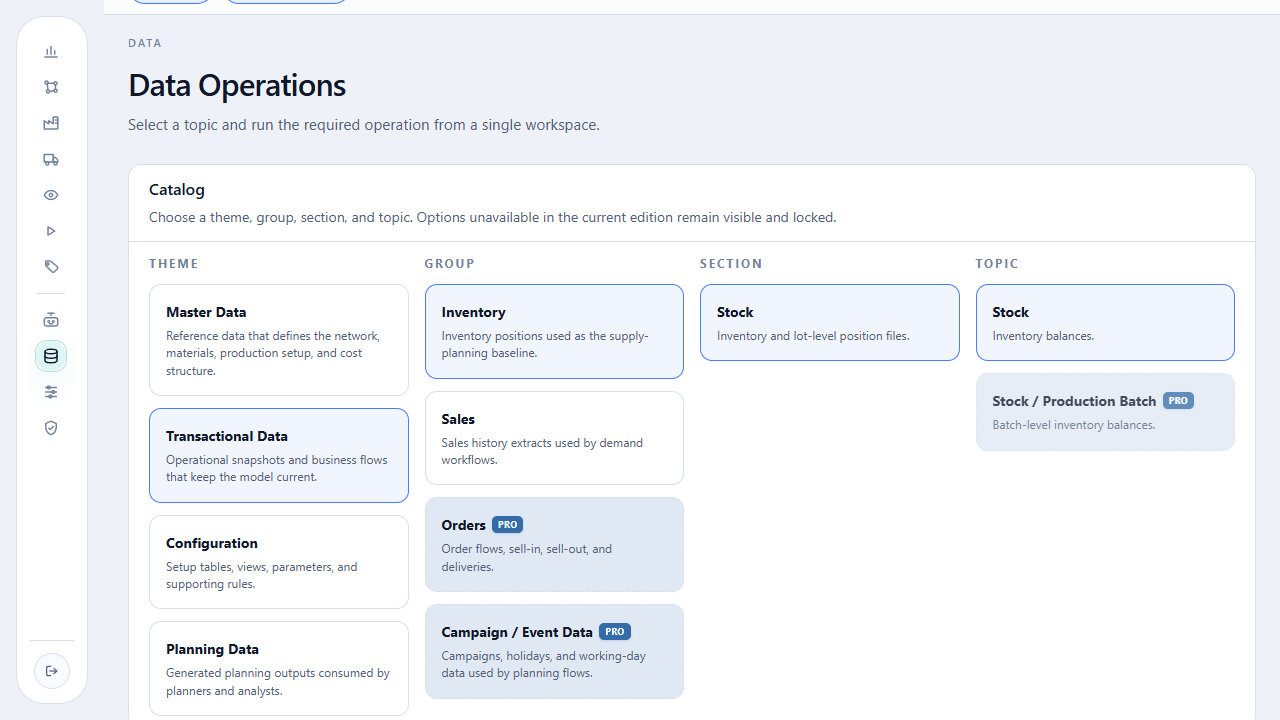Click the PRO badge on Campaign / Event Data

tap(615, 632)
